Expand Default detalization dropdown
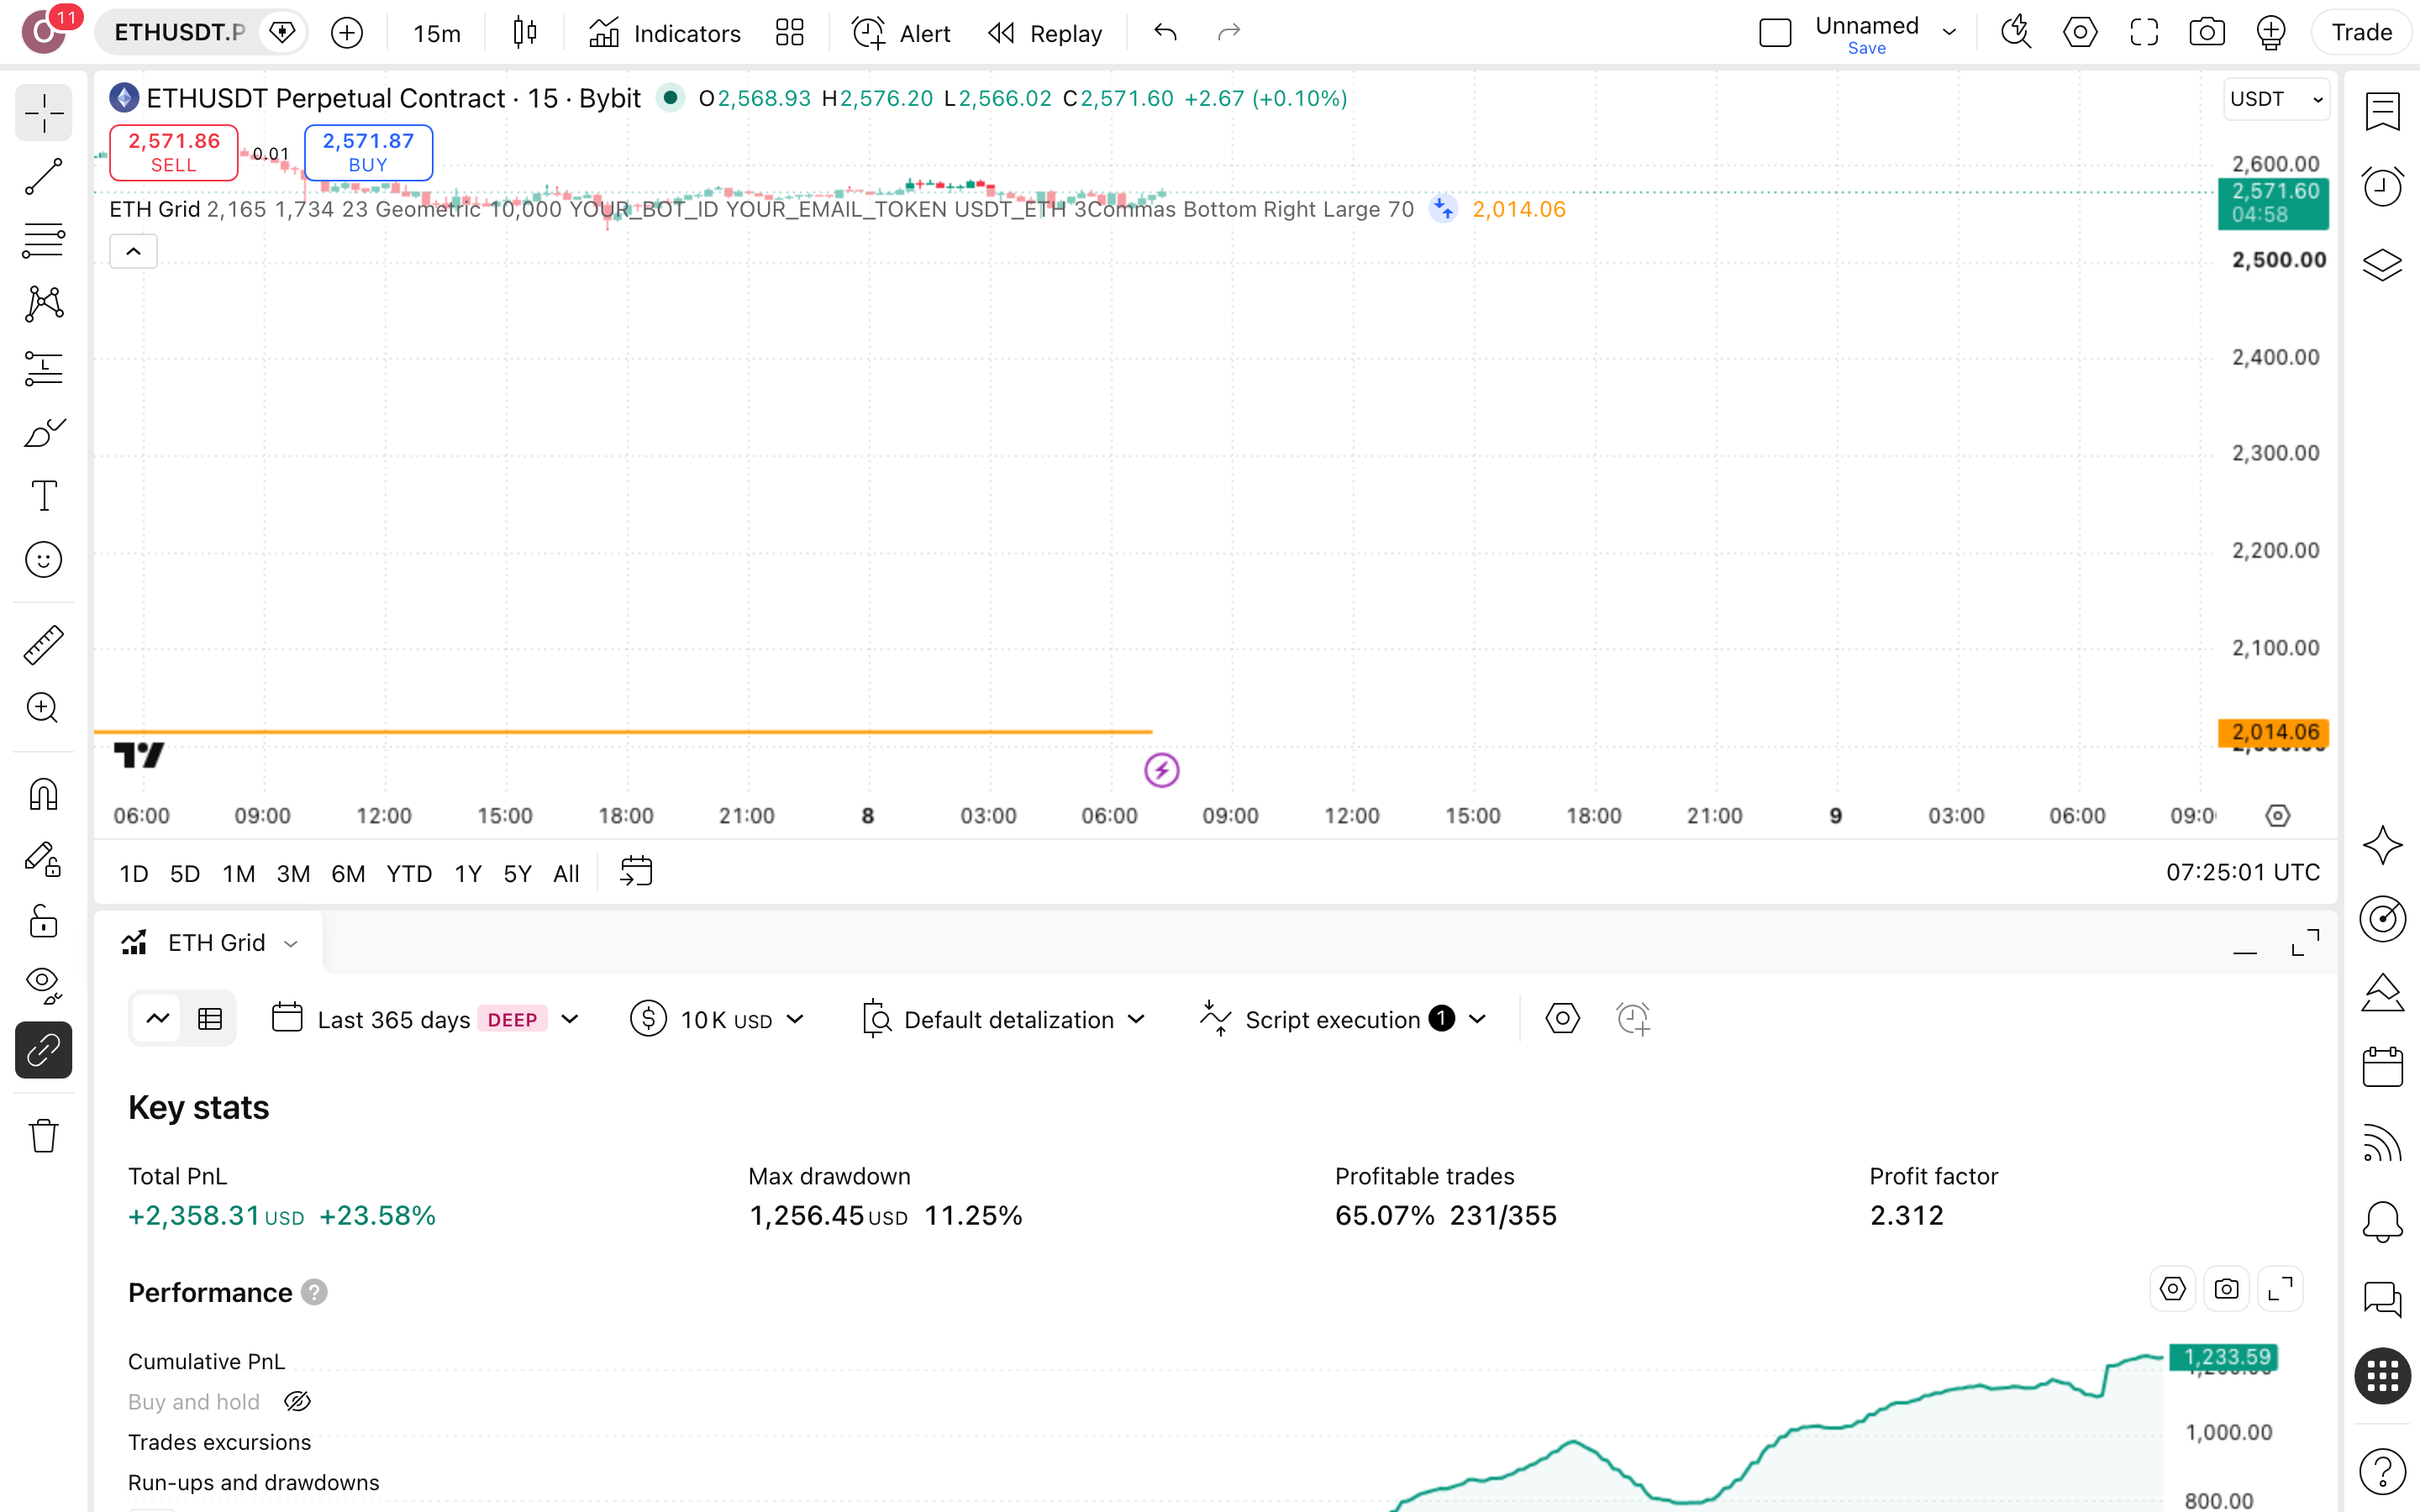The image size is (2420, 1512). click(1003, 1019)
